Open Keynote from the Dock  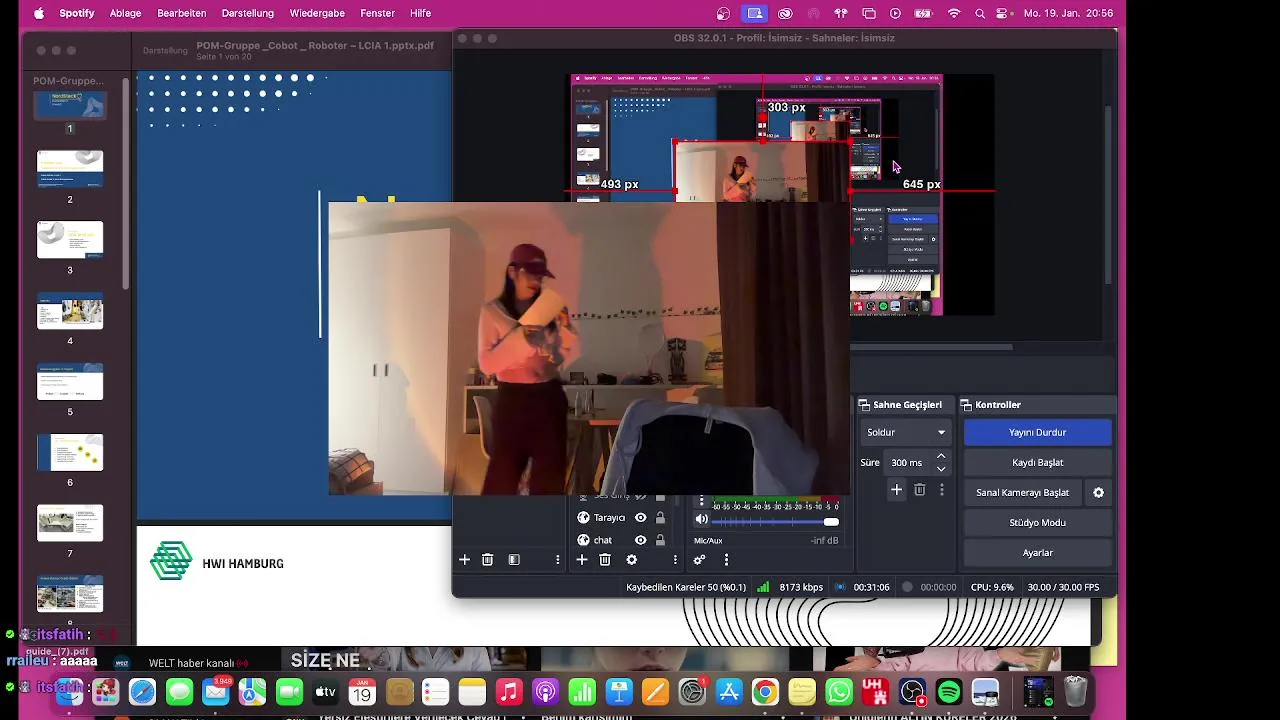click(619, 691)
